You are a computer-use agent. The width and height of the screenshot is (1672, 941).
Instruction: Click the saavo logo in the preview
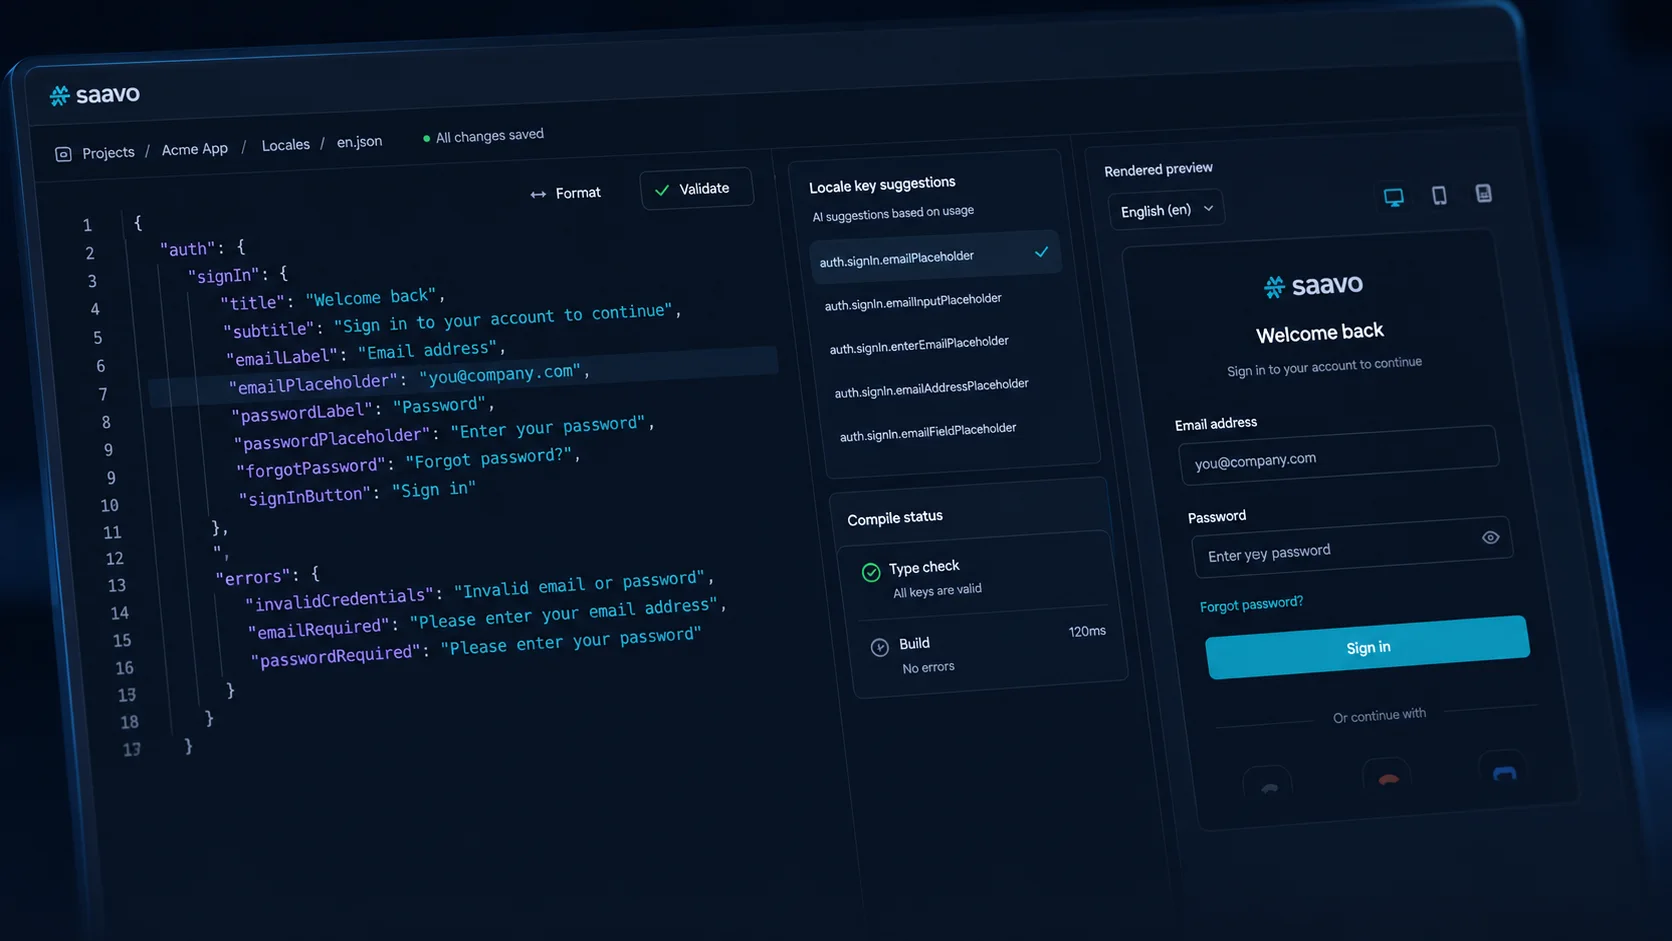click(x=1313, y=286)
